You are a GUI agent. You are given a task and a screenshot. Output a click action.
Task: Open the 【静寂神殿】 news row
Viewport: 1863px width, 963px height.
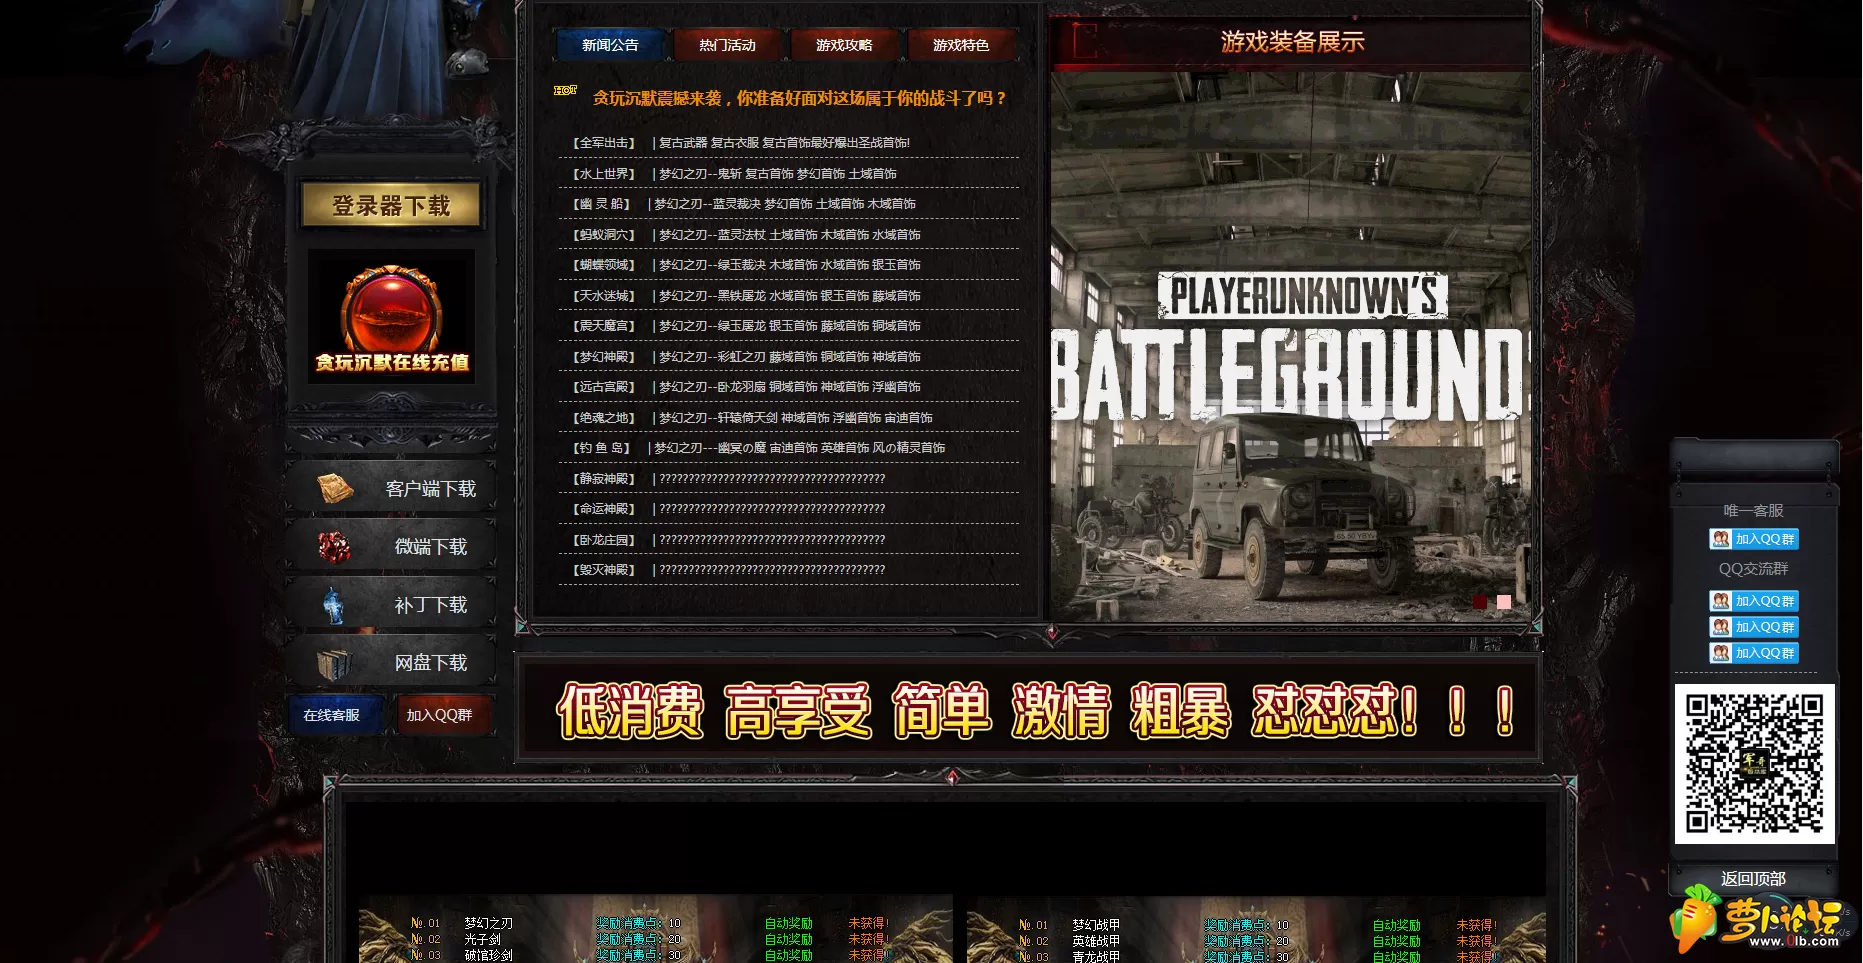(789, 479)
